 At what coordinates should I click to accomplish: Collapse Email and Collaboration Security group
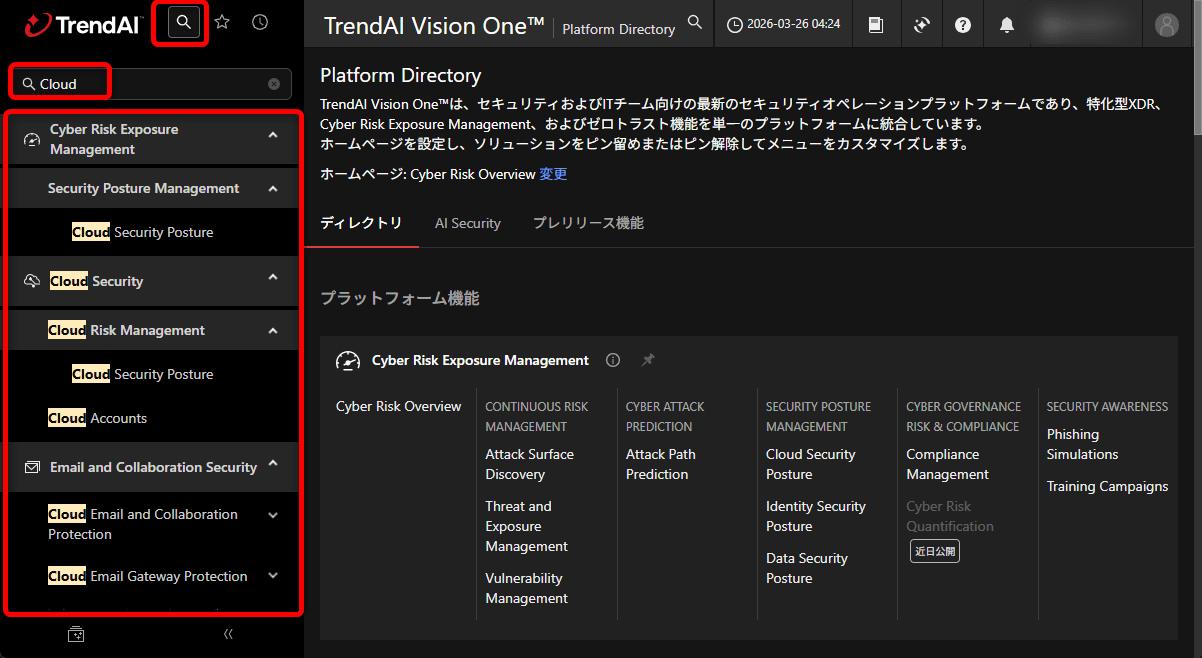click(x=273, y=463)
